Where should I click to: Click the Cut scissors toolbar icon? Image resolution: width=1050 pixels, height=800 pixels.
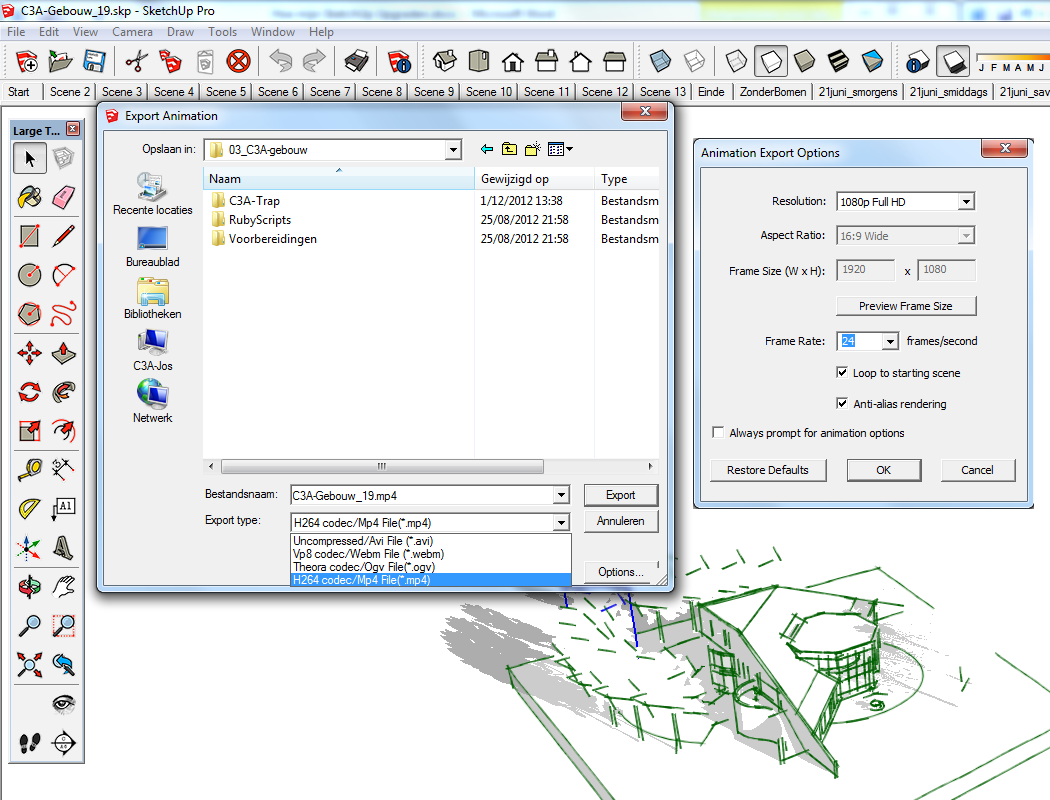tap(137, 61)
